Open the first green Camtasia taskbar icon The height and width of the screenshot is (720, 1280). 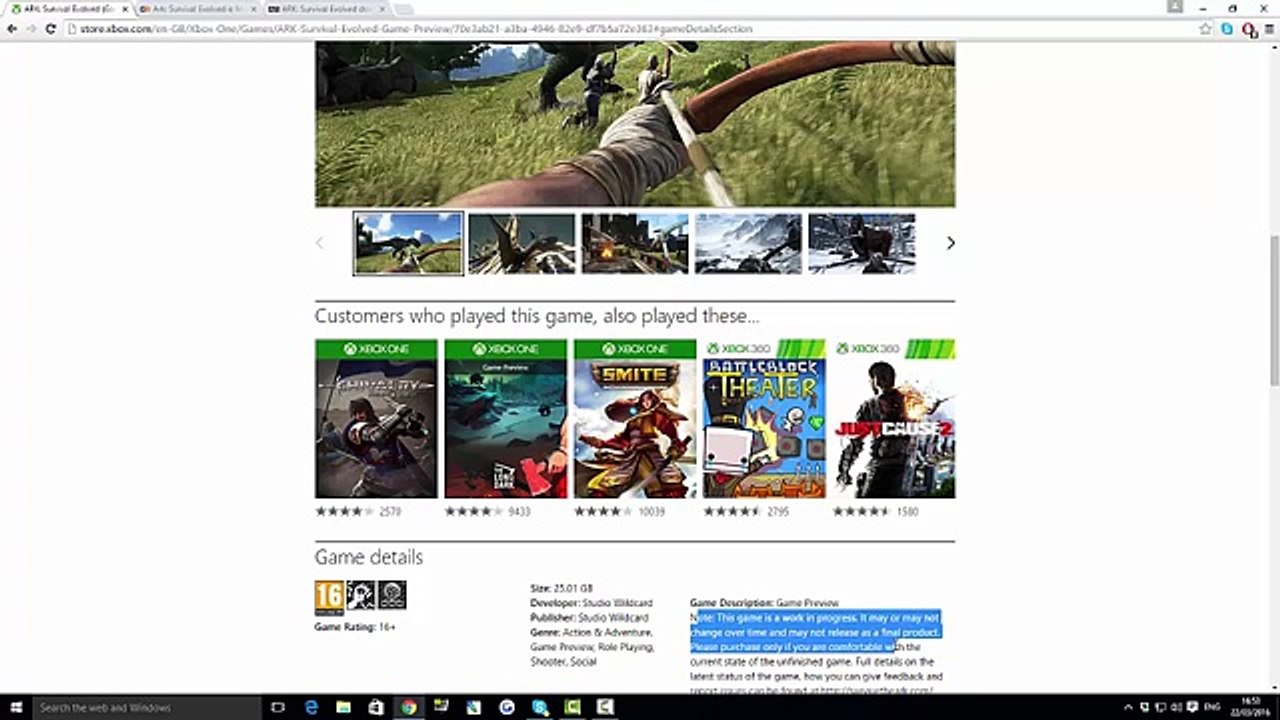[572, 707]
